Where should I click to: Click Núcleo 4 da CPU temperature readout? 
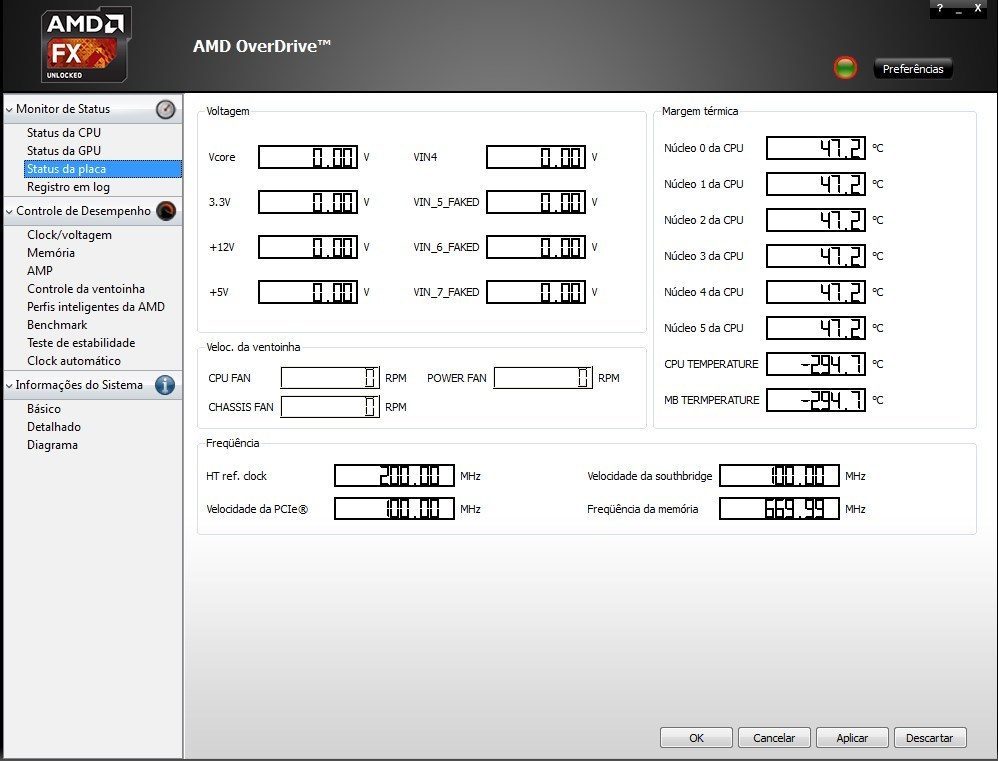click(816, 292)
